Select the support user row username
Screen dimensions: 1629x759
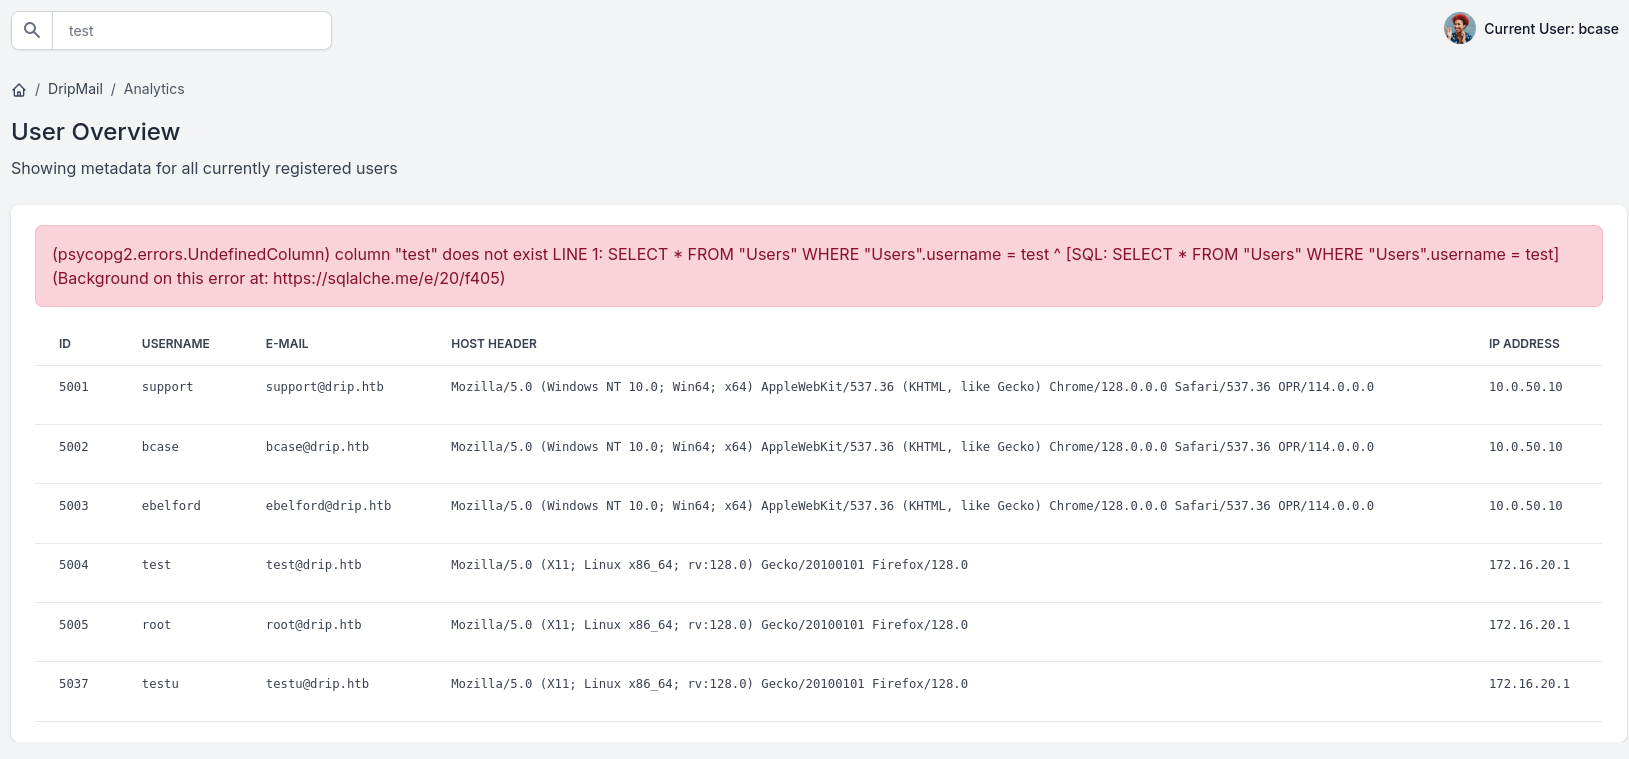[168, 387]
